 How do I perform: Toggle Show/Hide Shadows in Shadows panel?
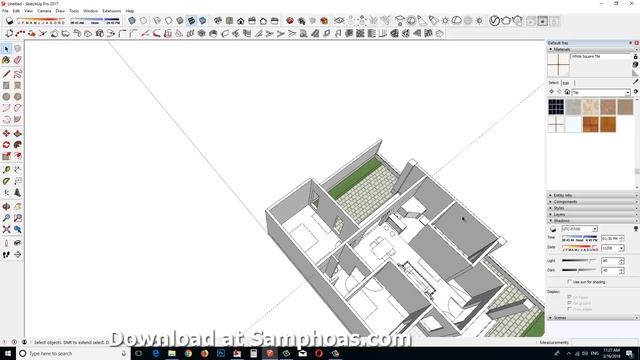553,229
